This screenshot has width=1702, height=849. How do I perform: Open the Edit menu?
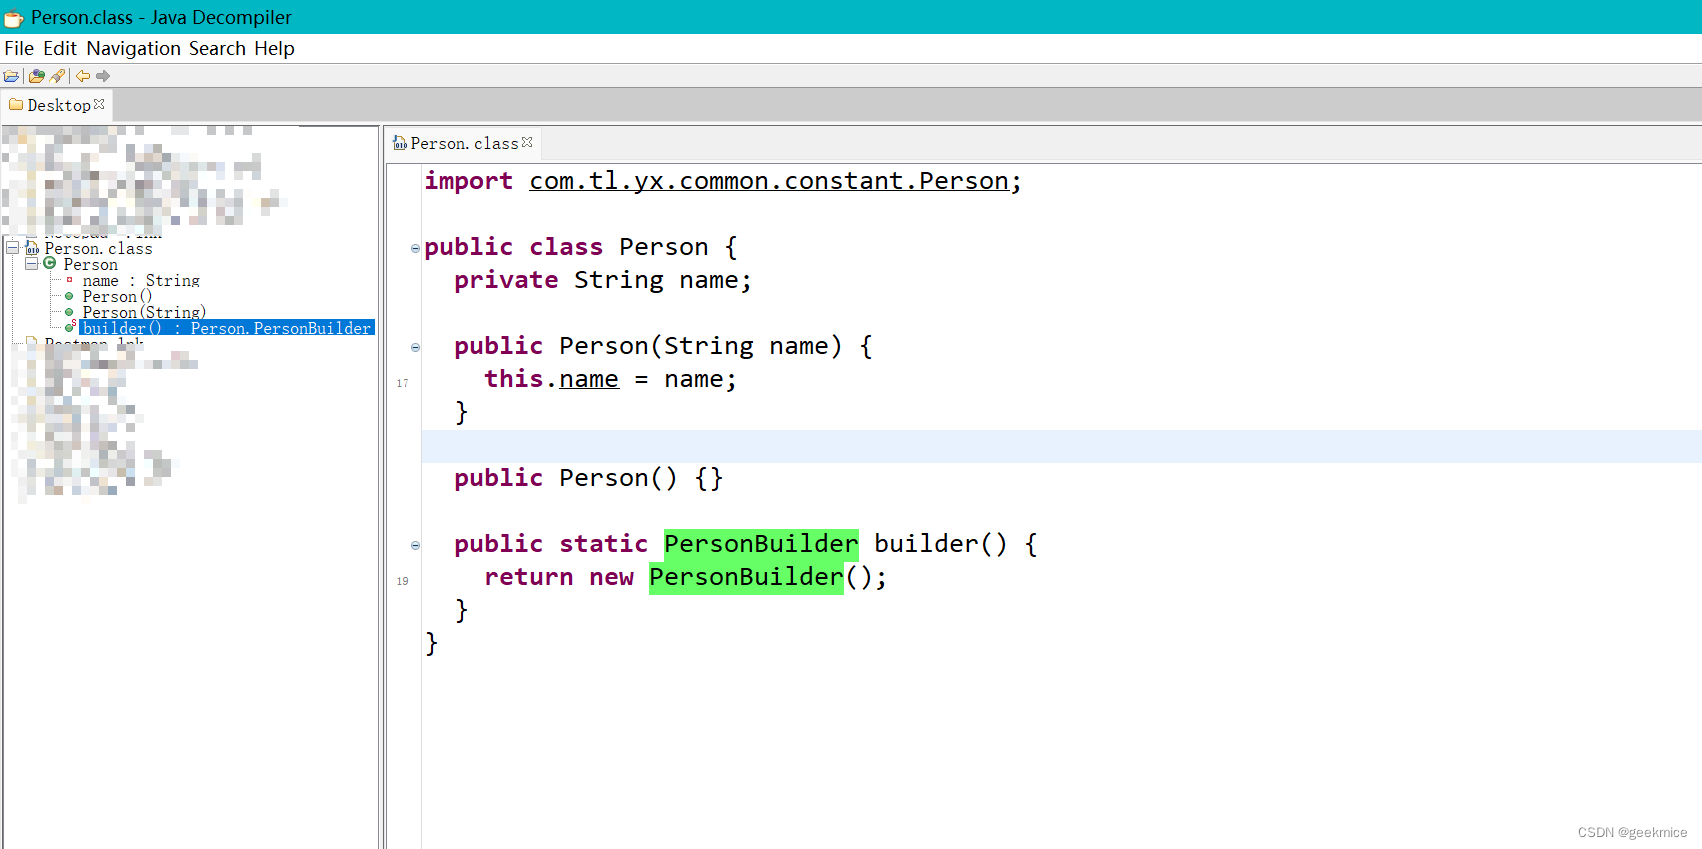(x=60, y=48)
